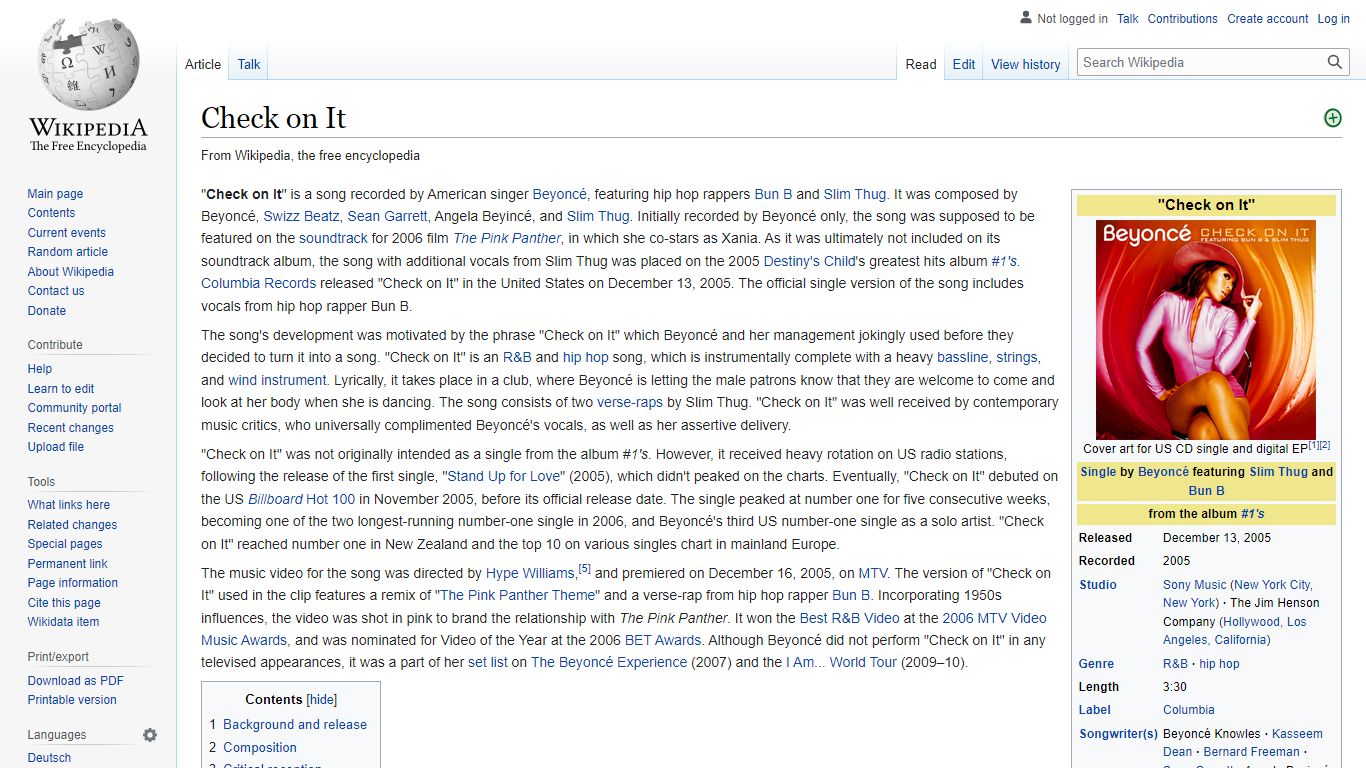Open the Destiny's Child link
1366x768 pixels.
(810, 261)
